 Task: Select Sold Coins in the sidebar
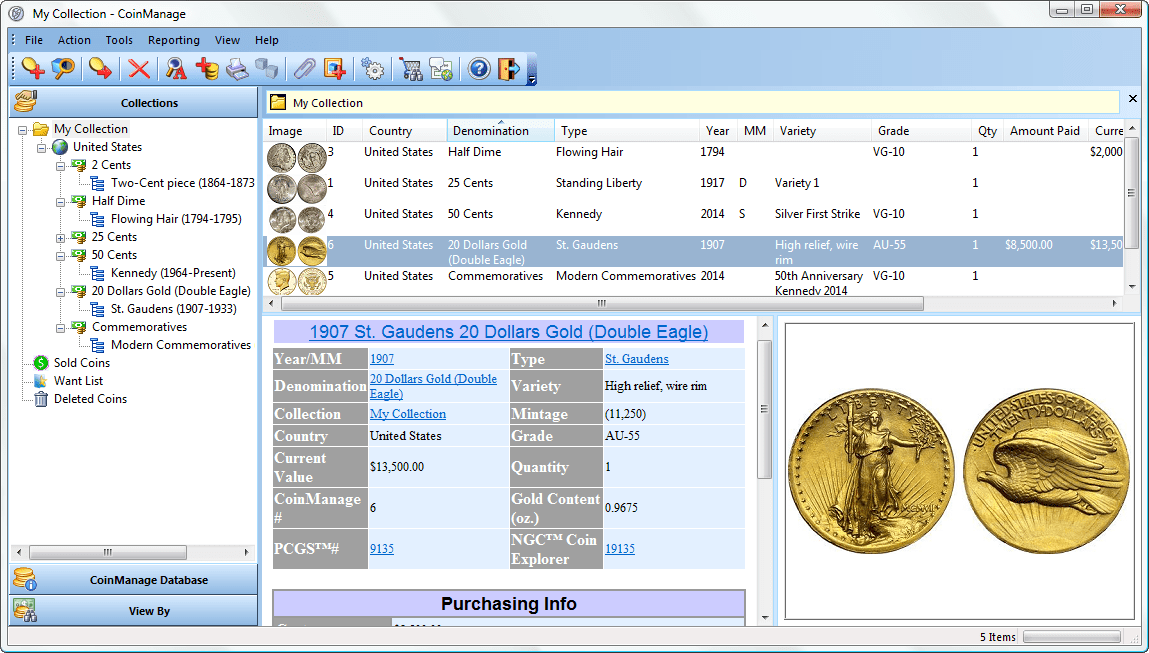coord(84,363)
